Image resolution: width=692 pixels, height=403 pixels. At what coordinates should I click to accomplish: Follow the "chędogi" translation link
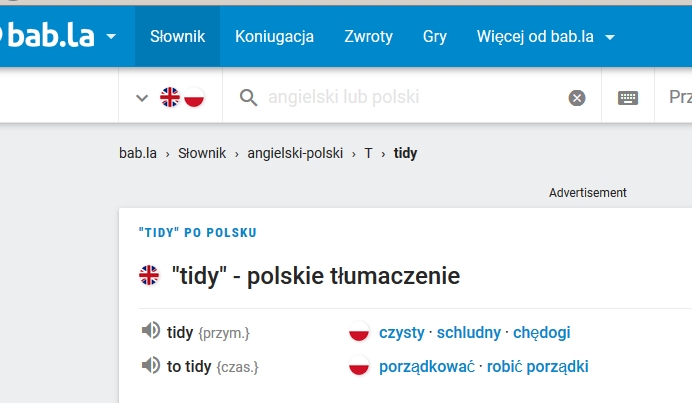tap(541, 333)
